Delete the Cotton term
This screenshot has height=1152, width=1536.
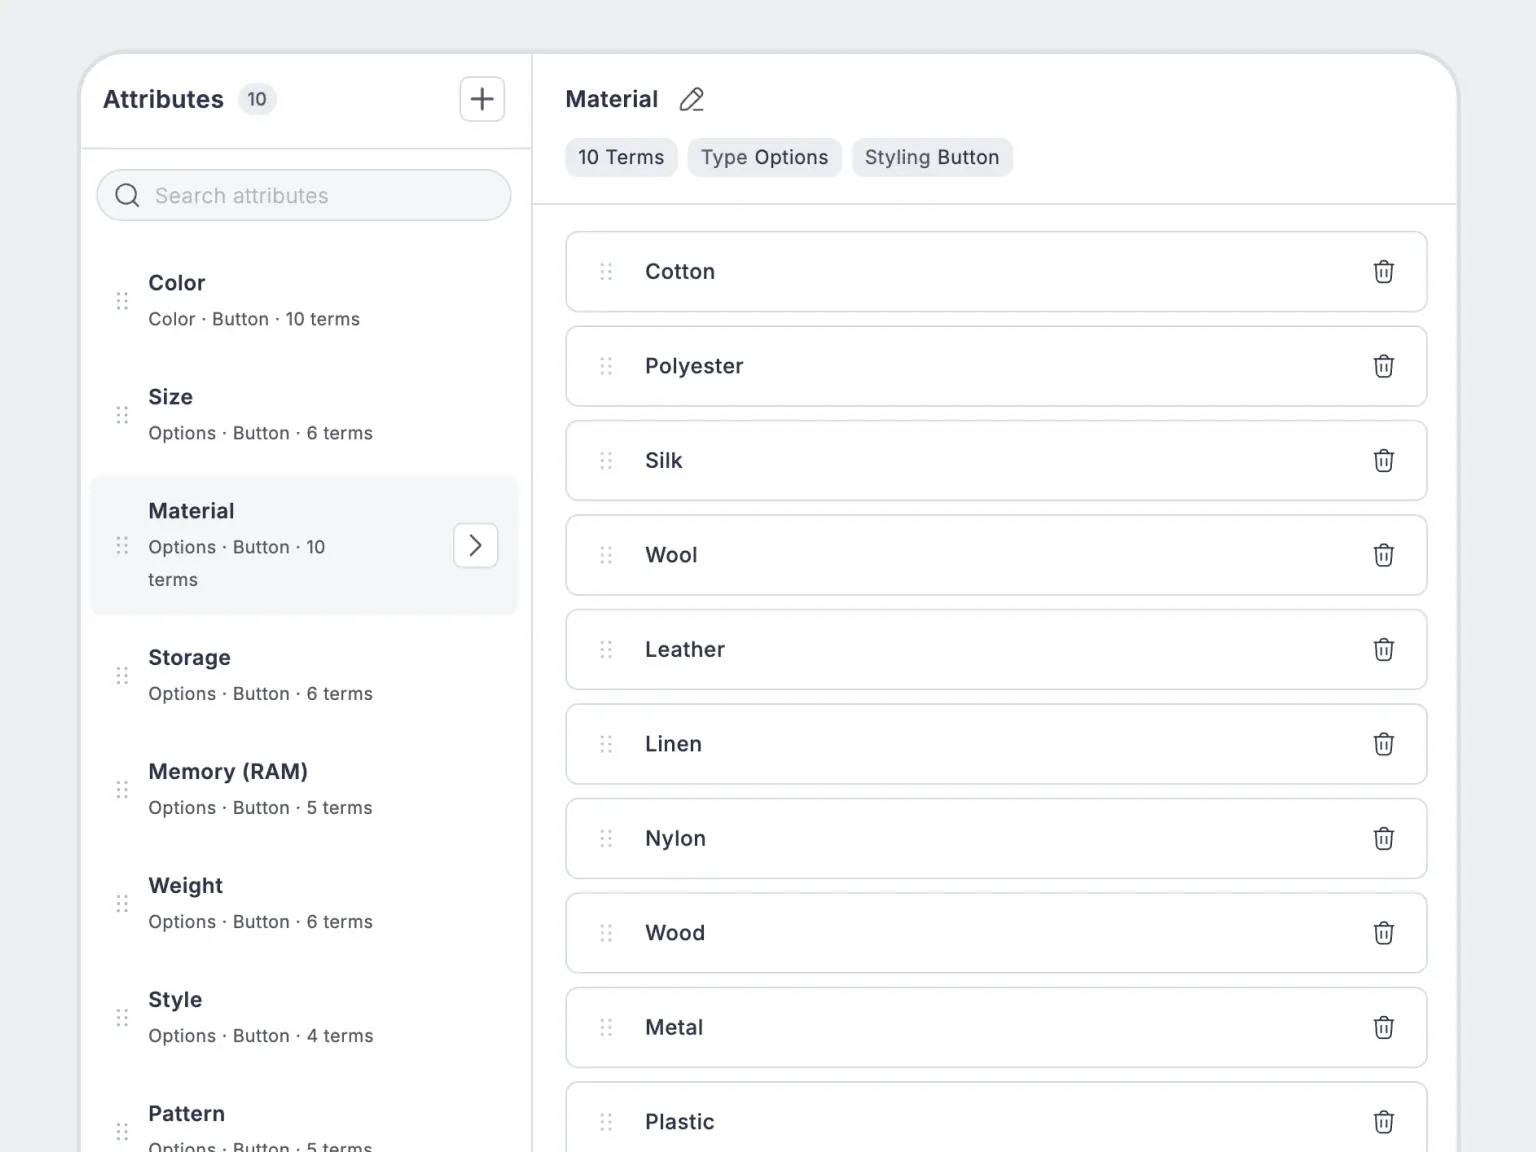point(1383,272)
